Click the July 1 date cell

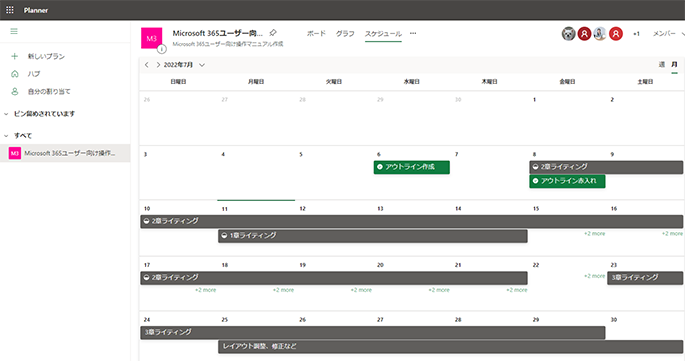coord(567,118)
